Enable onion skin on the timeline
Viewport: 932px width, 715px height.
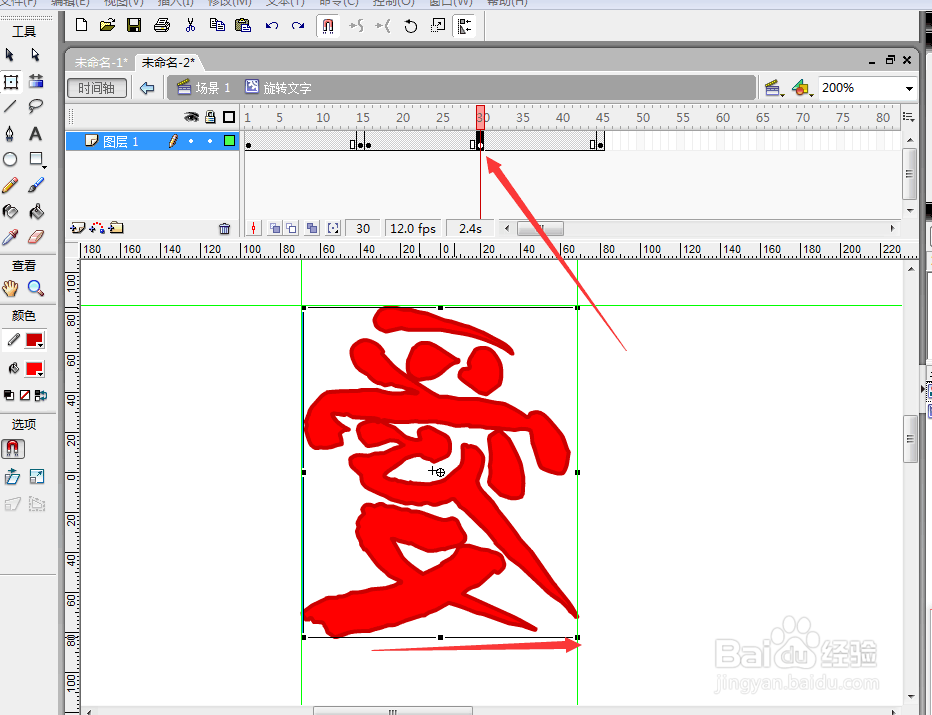point(274,227)
